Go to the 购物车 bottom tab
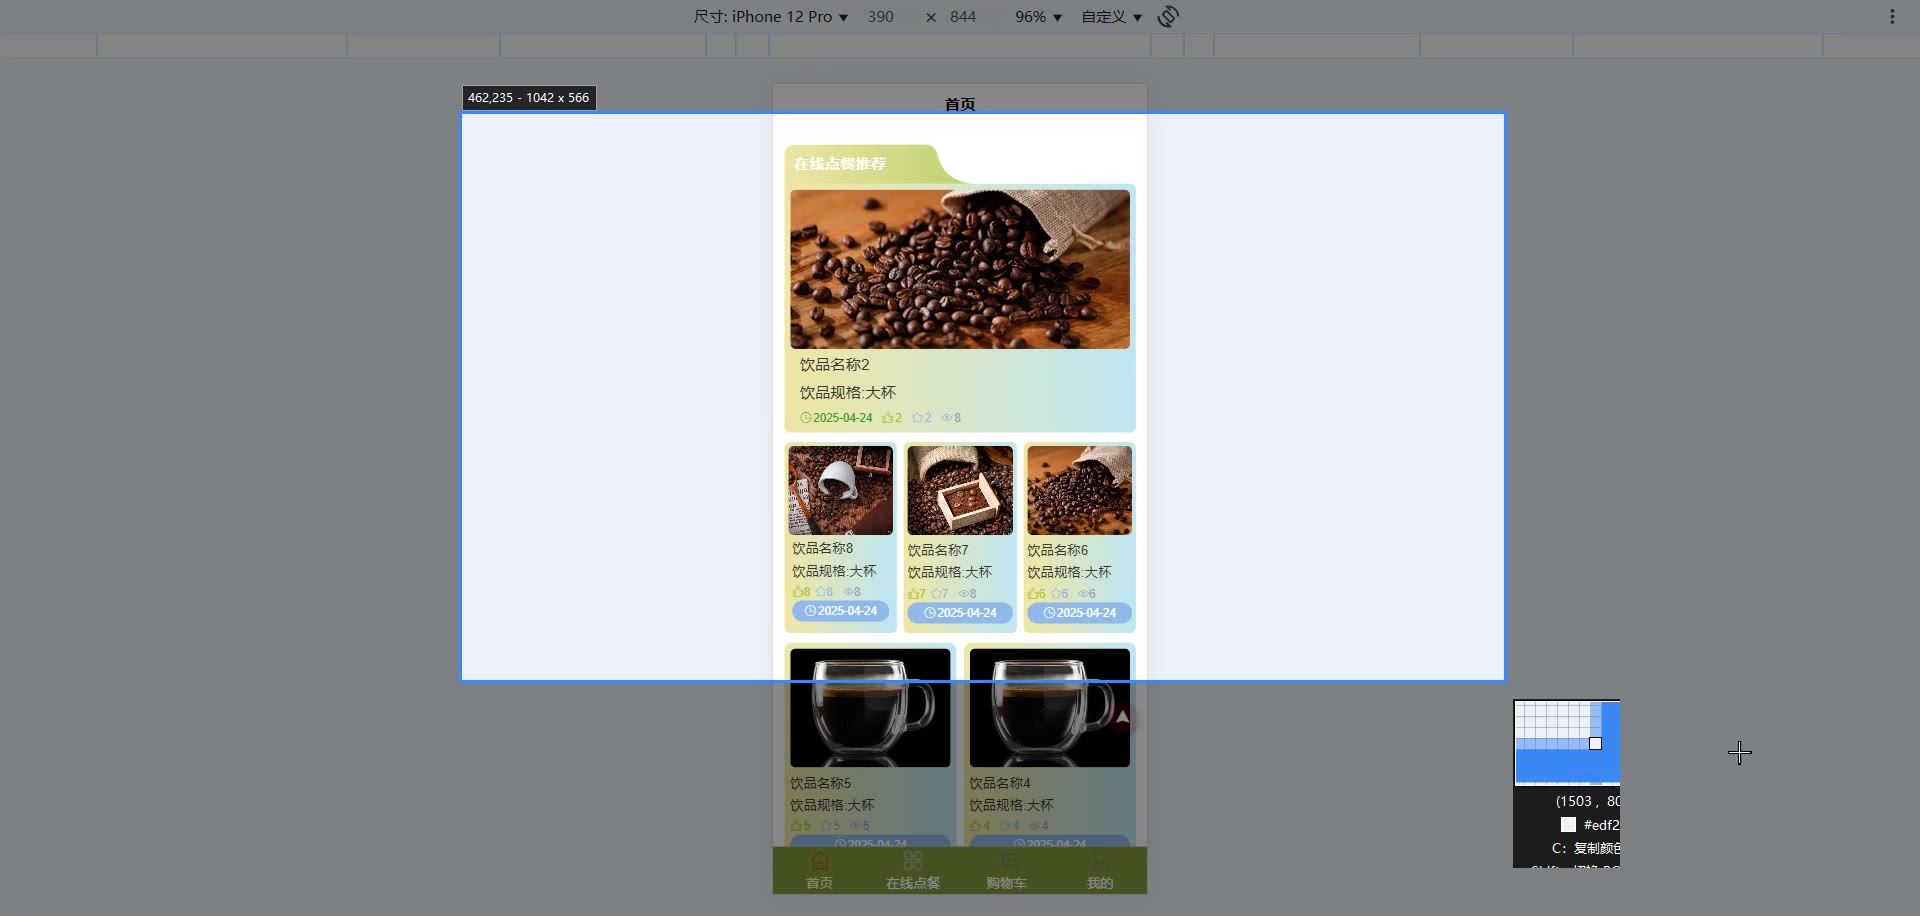1920x916 pixels. point(1006,871)
